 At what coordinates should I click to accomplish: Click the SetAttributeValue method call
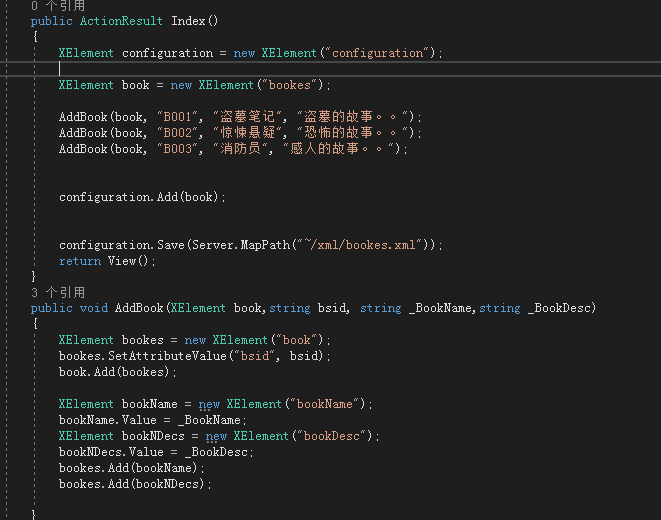[x=162, y=356]
